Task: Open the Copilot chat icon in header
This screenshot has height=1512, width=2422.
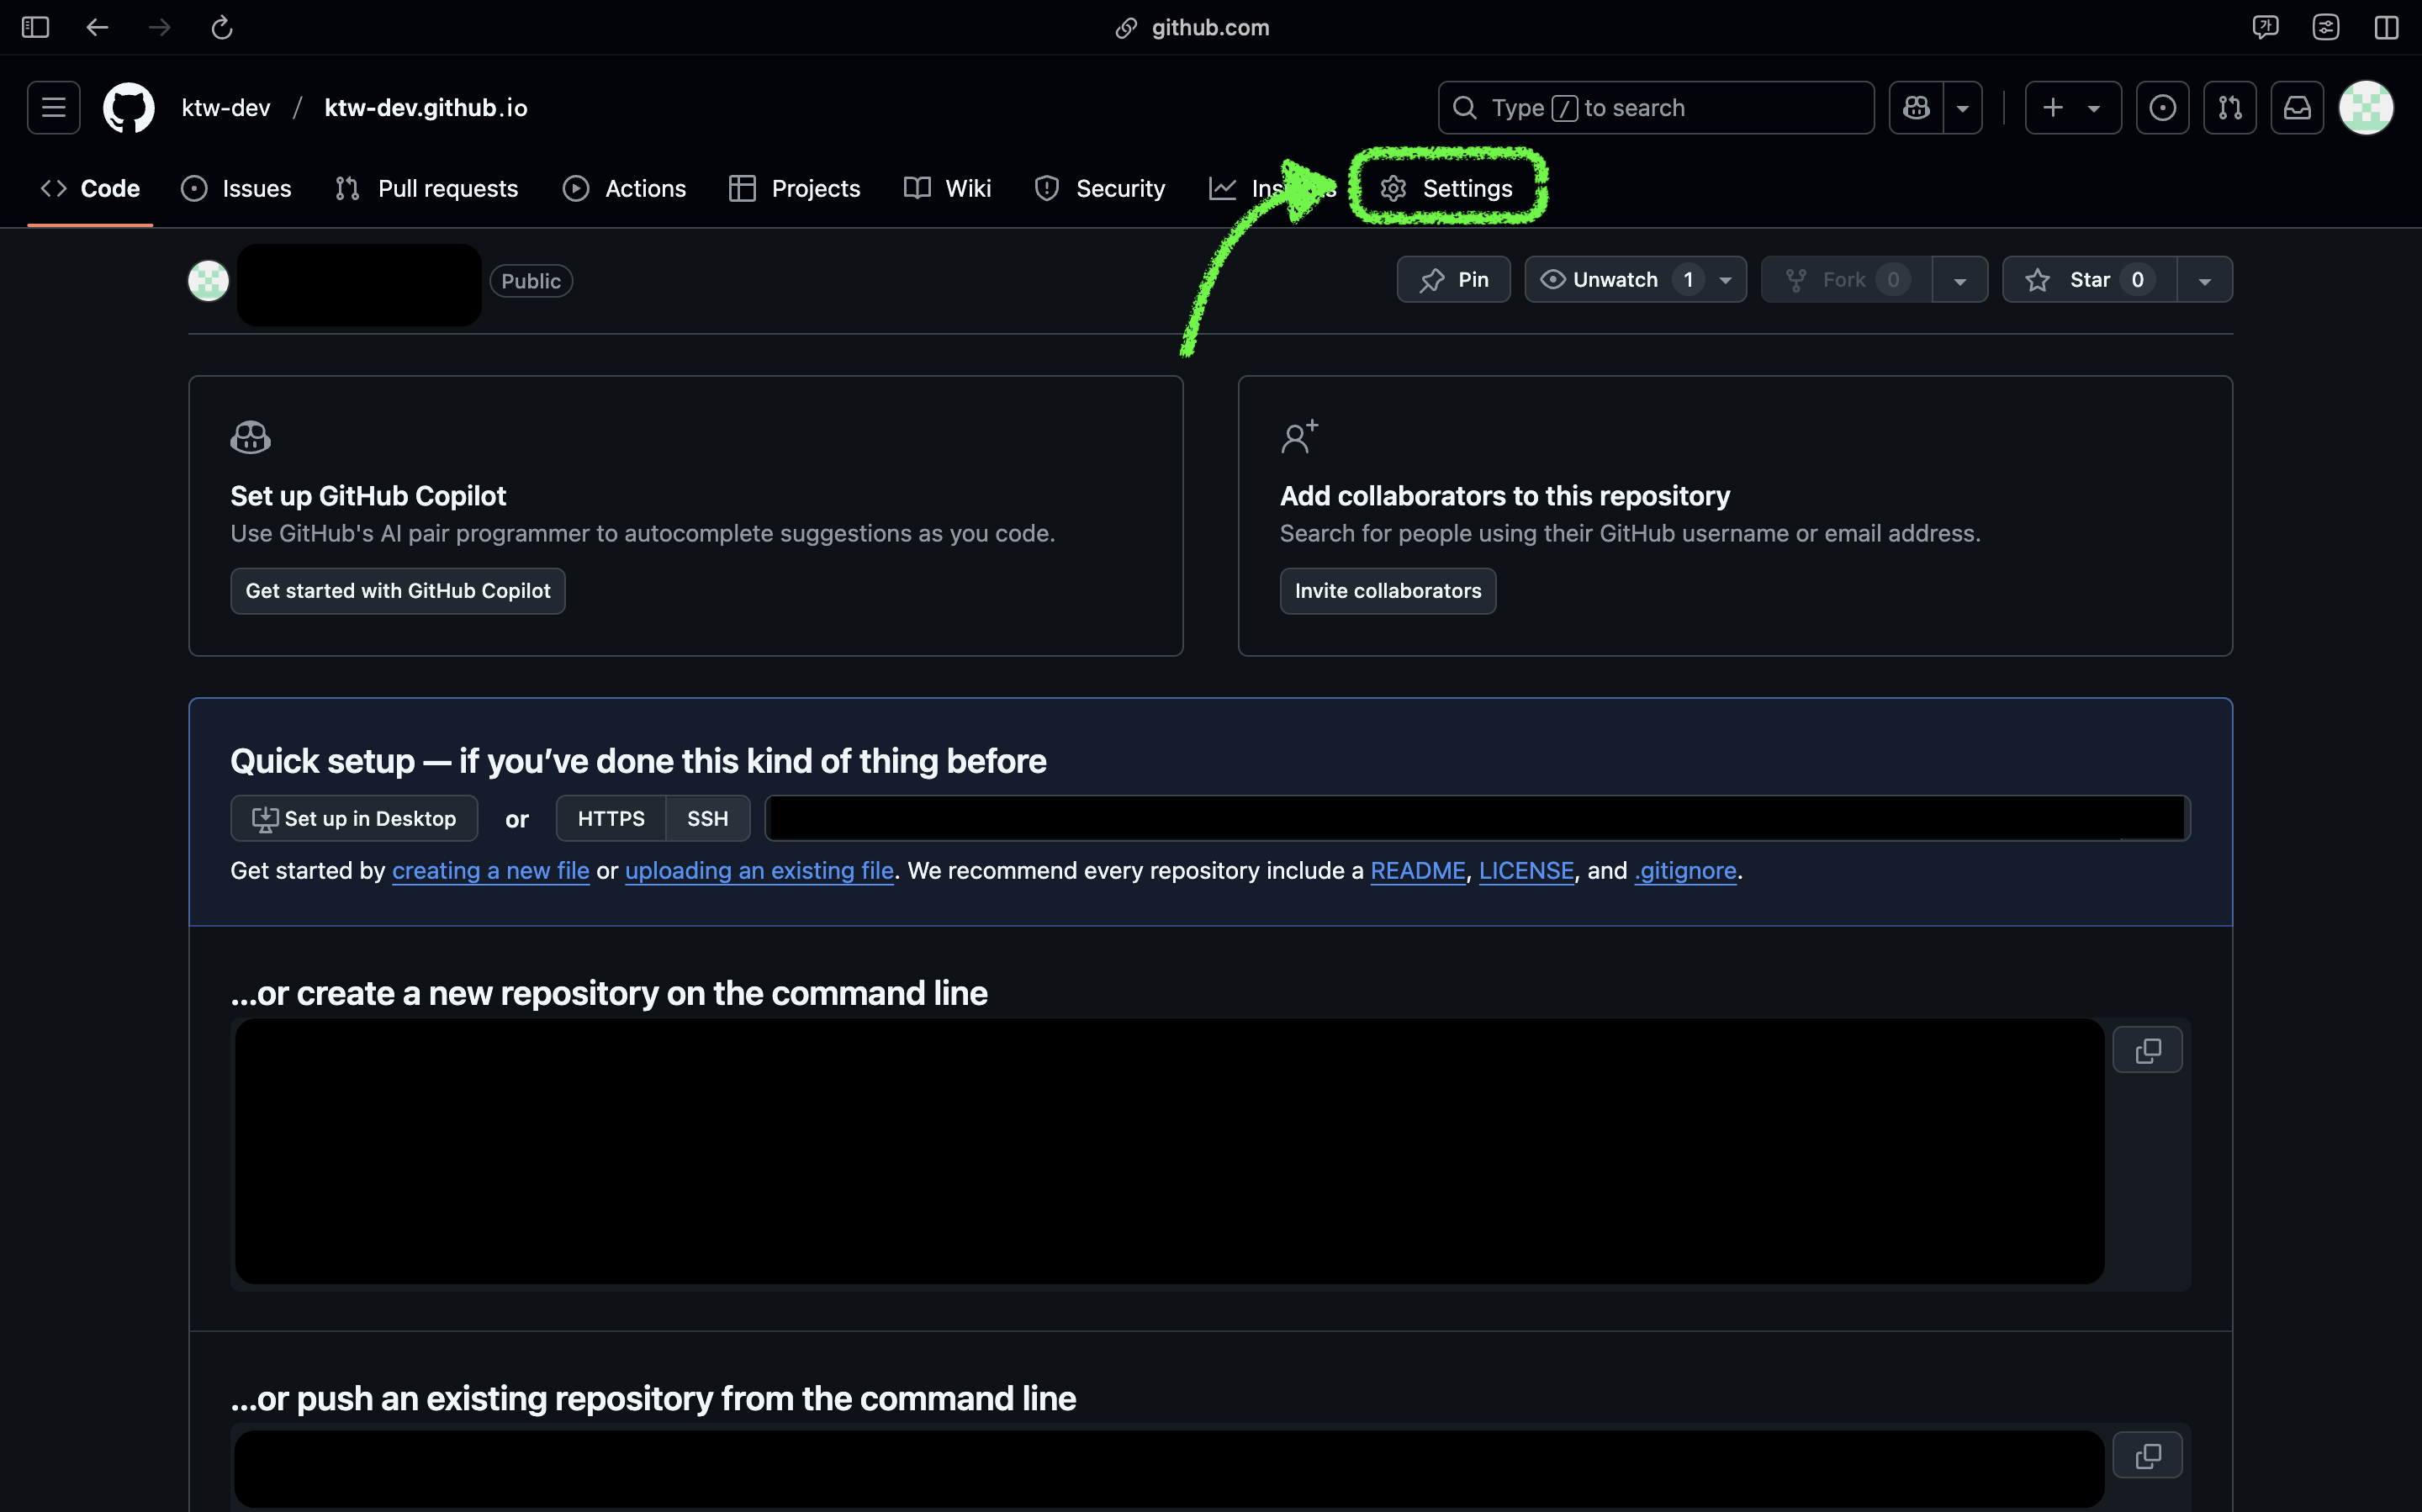Action: [x=1916, y=107]
